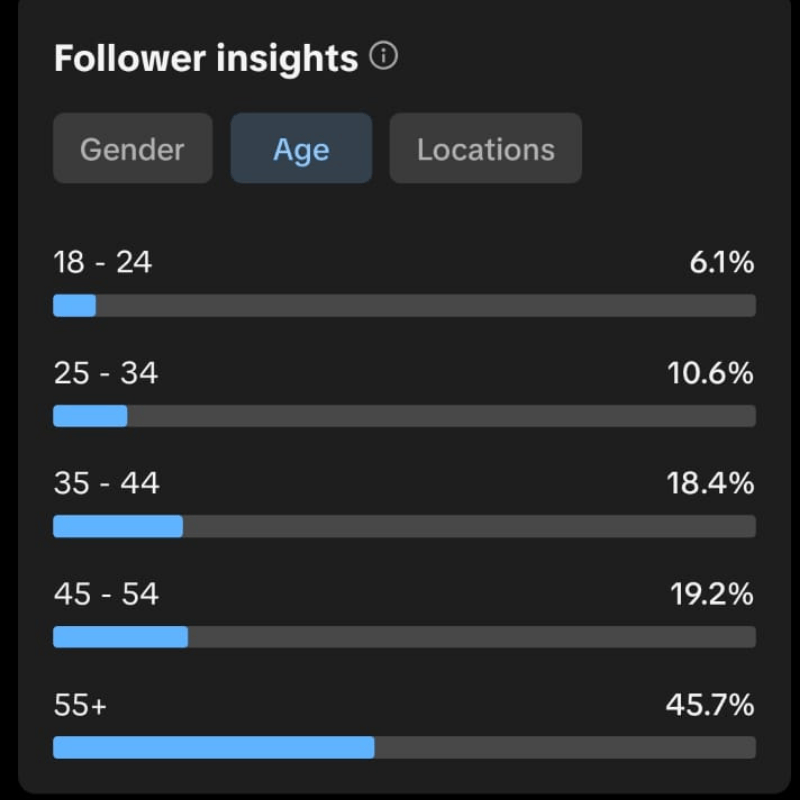The width and height of the screenshot is (800, 800).
Task: Click the 55+ progress bar
Action: 404,747
